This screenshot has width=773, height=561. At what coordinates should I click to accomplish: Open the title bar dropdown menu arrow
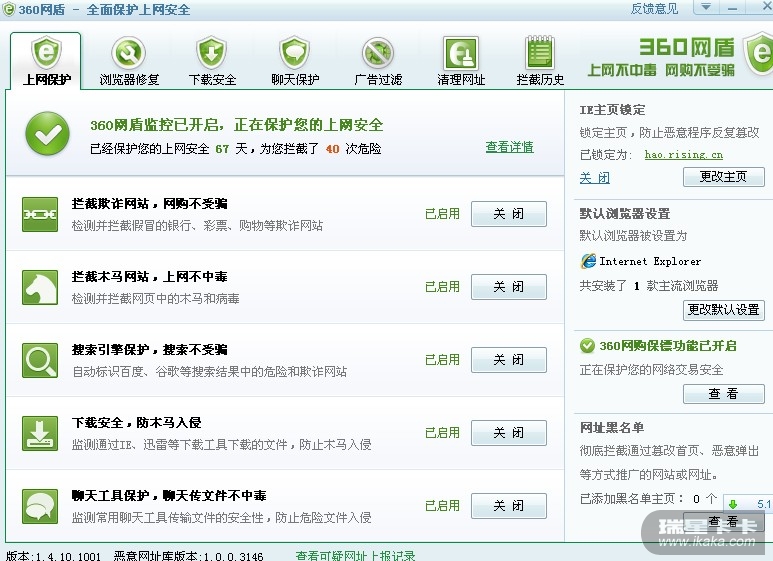point(706,7)
